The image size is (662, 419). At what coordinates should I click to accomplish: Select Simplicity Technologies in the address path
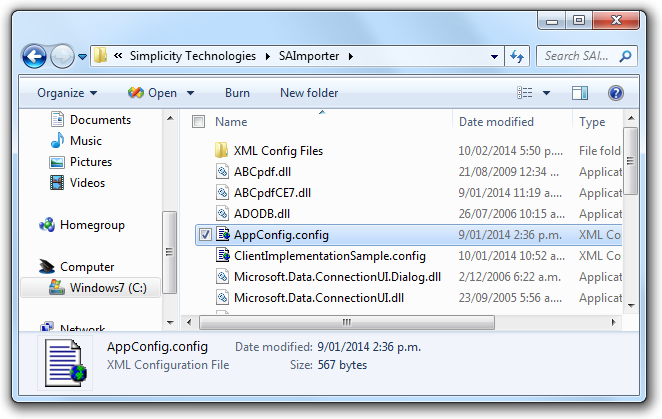point(193,56)
